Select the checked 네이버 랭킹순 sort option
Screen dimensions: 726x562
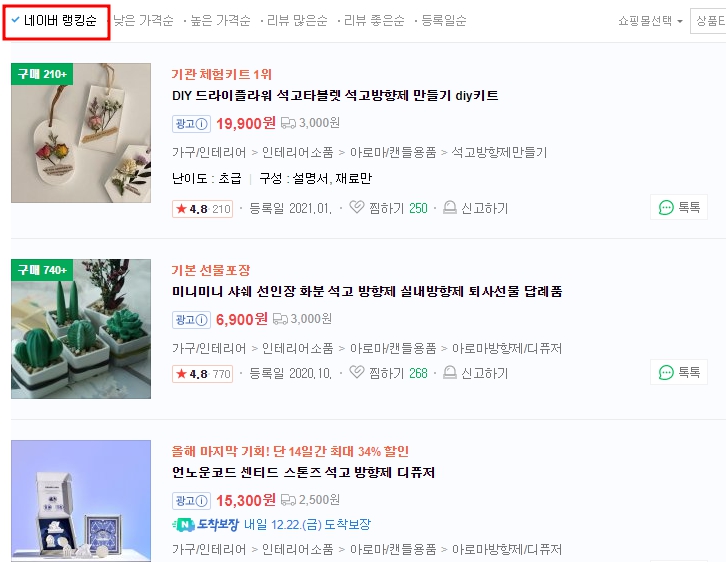(x=54, y=20)
